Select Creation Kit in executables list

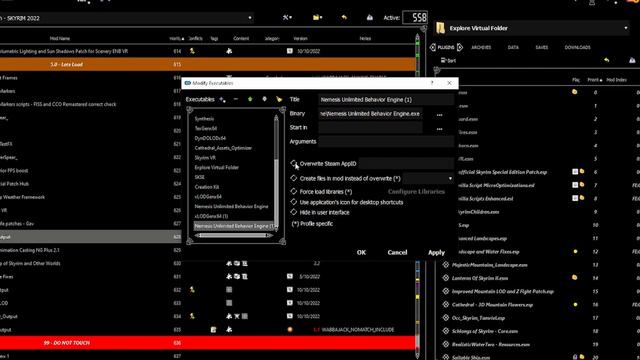point(207,187)
